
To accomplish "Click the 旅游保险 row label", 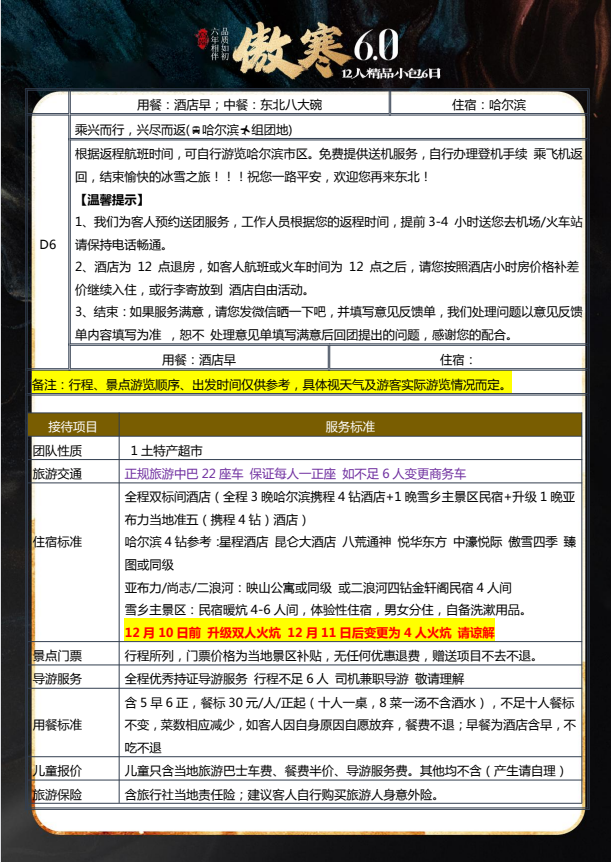I will [57, 794].
